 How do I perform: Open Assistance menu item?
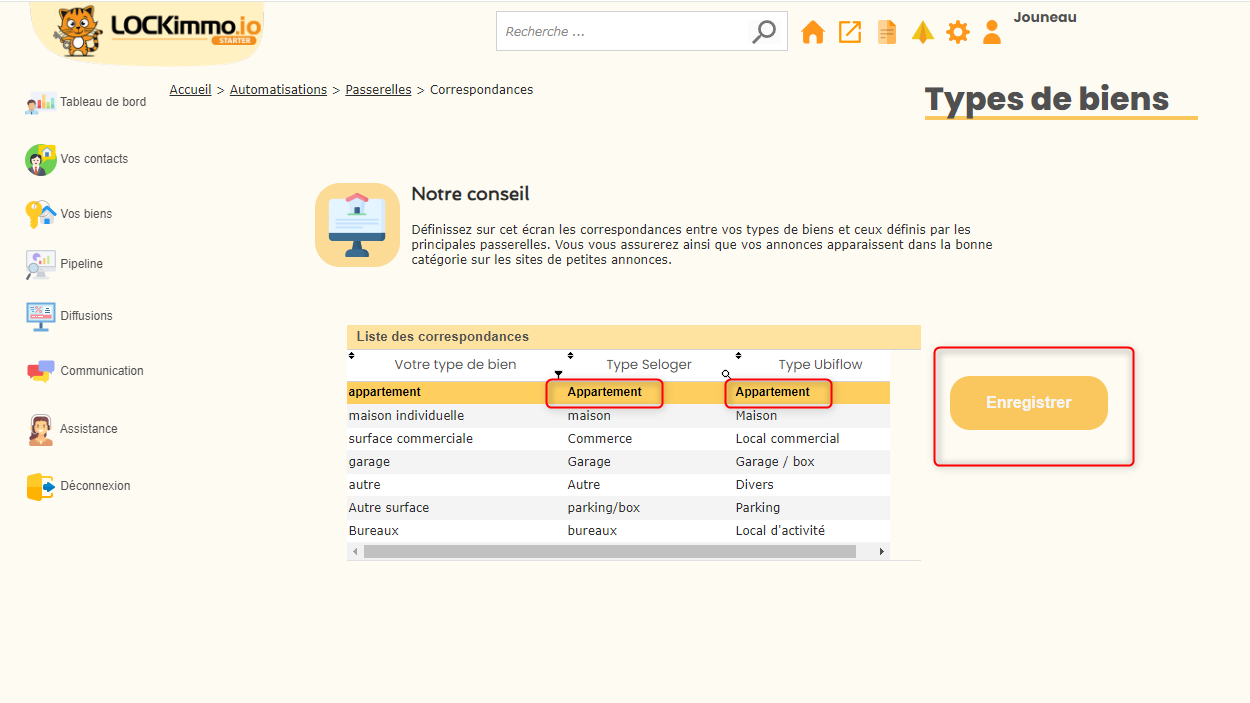click(x=89, y=429)
